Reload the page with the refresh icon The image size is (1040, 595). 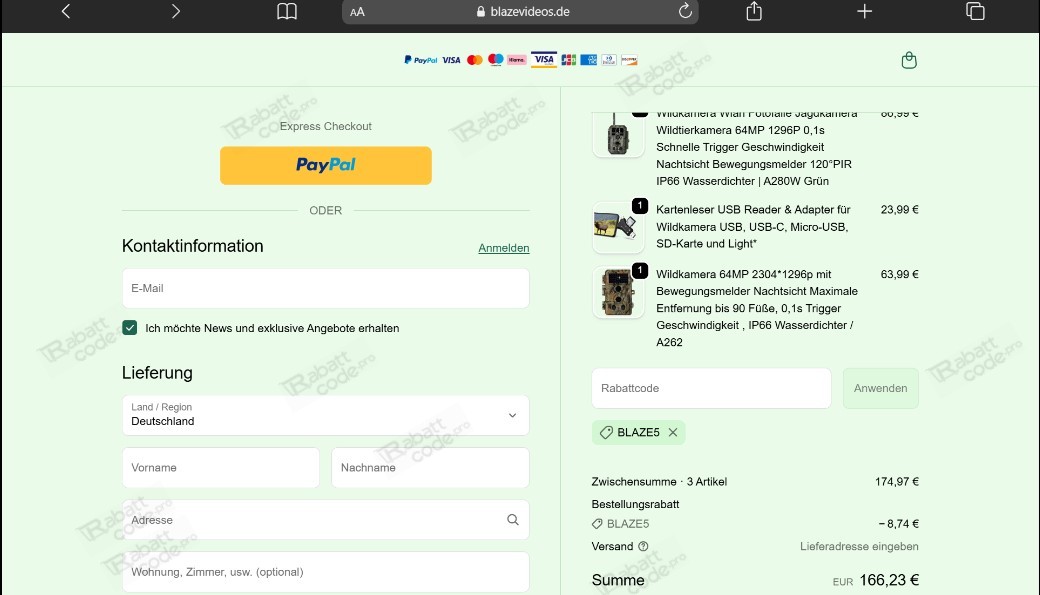point(685,11)
